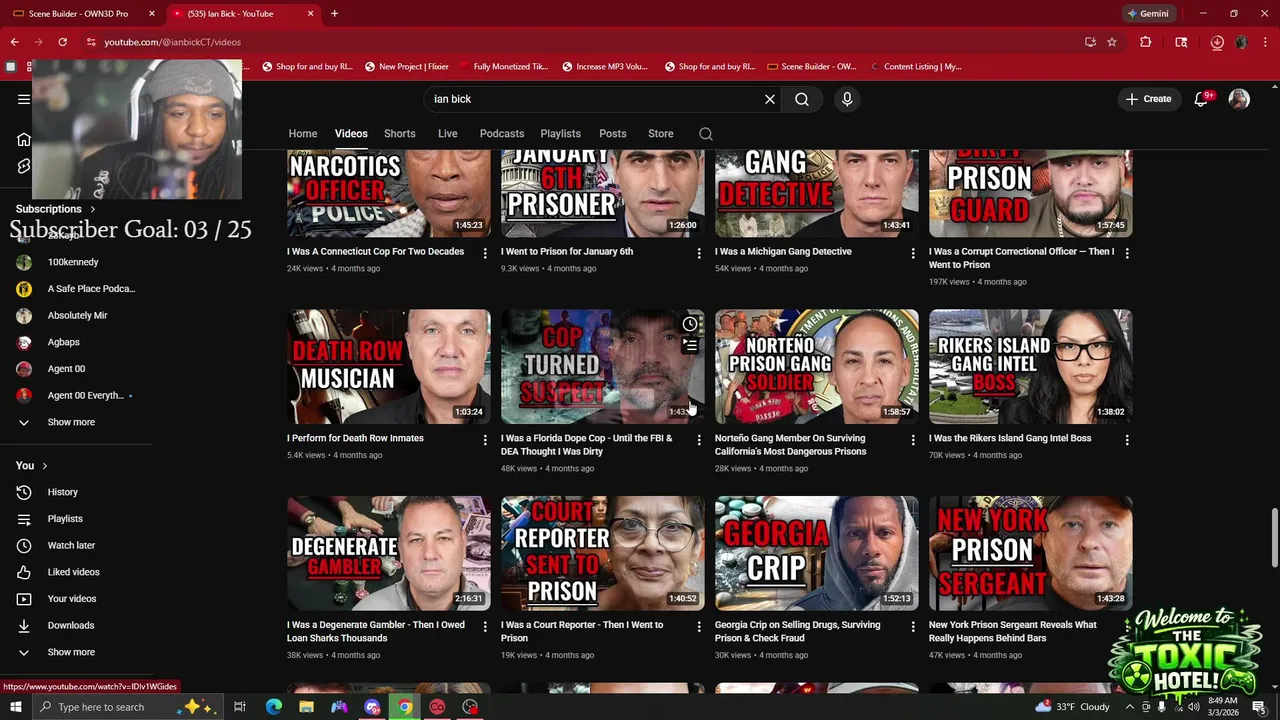Expand the You section chevron

pos(45,466)
